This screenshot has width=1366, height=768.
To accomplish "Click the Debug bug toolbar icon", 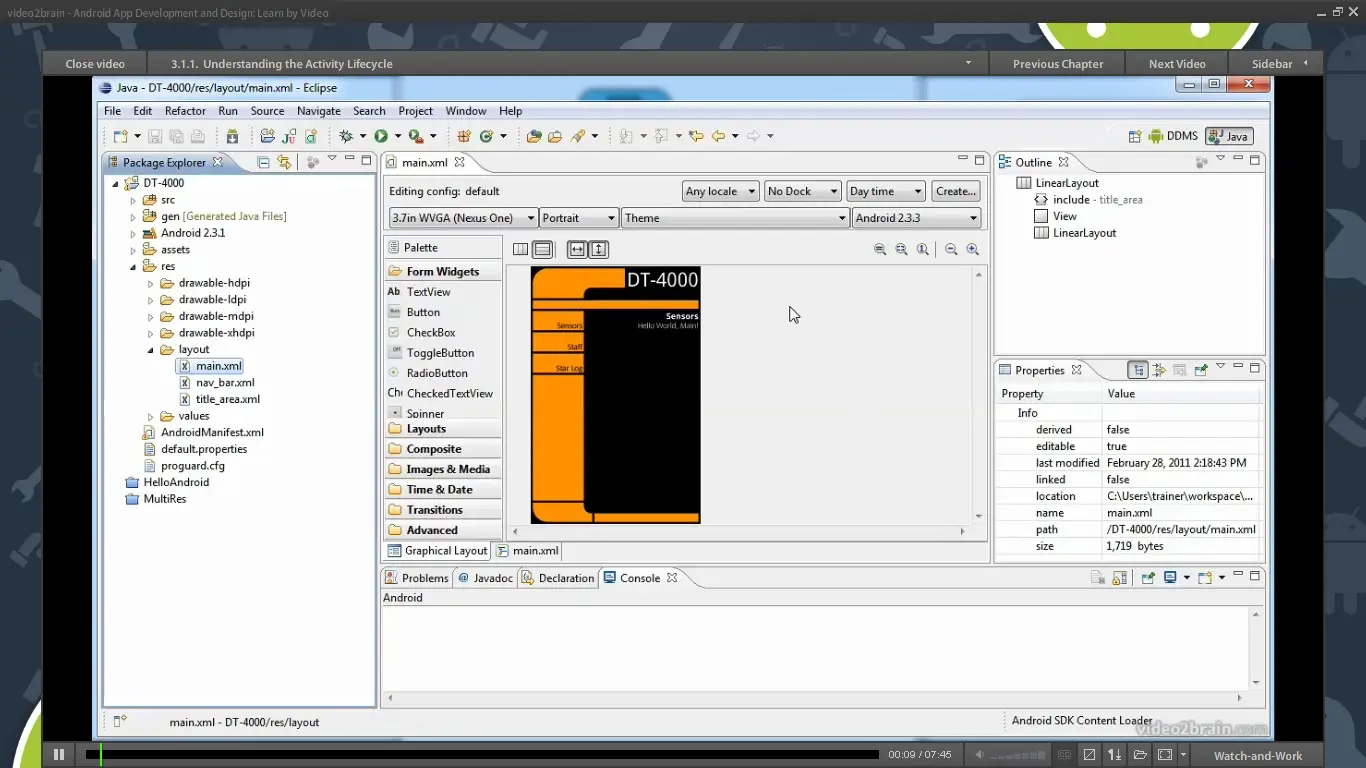I will [346, 136].
